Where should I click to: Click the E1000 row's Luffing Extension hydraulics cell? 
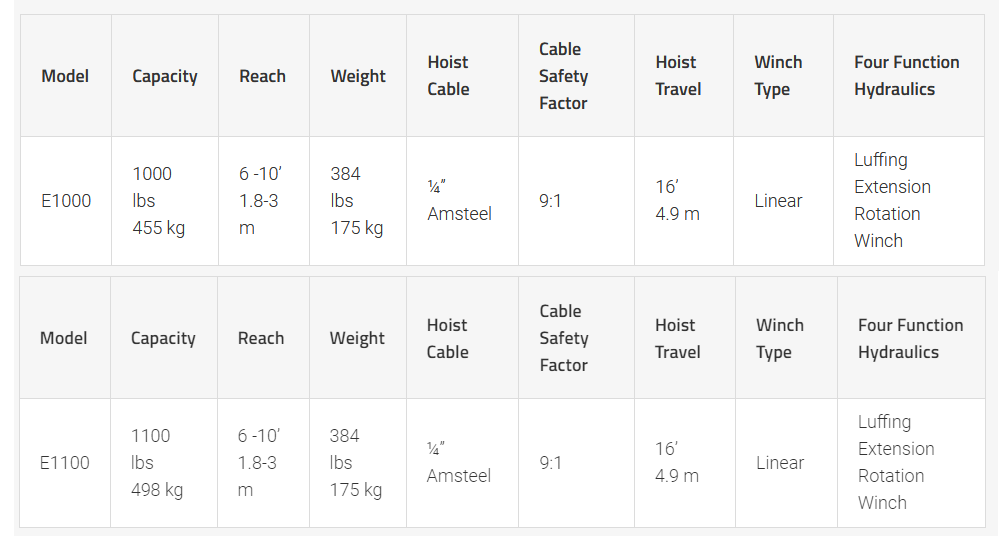coord(892,201)
